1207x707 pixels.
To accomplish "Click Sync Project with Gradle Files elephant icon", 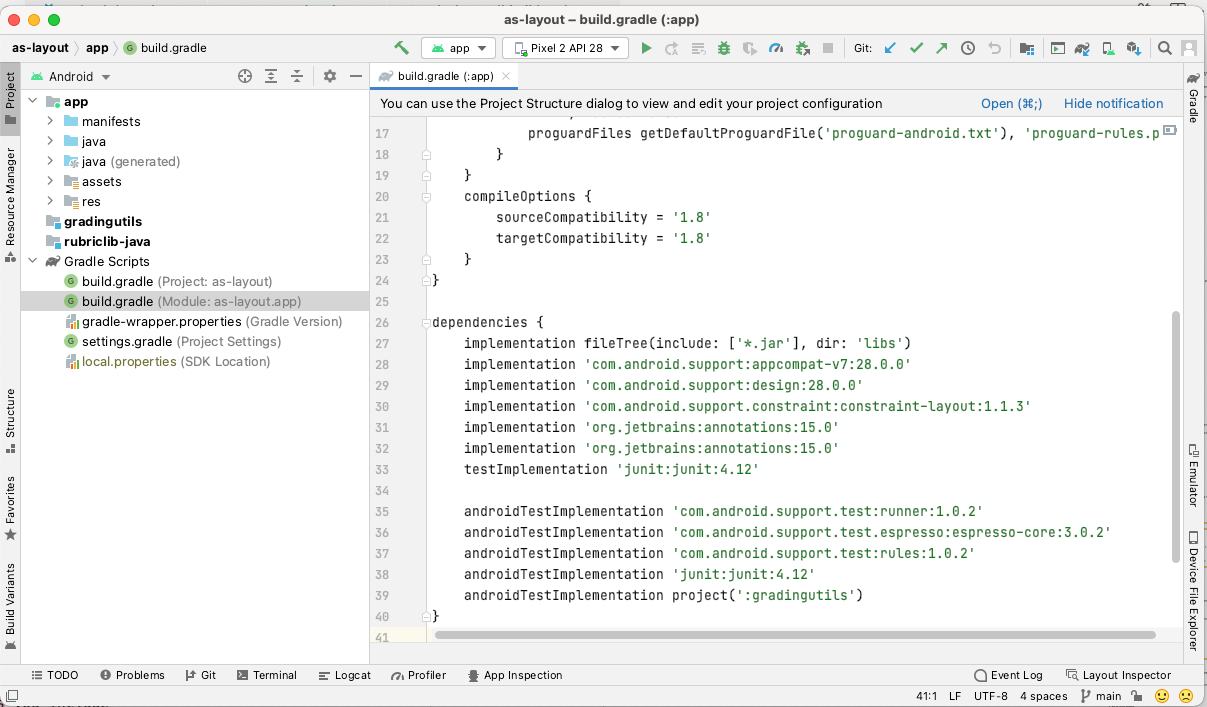I will pyautogui.click(x=1082, y=48).
